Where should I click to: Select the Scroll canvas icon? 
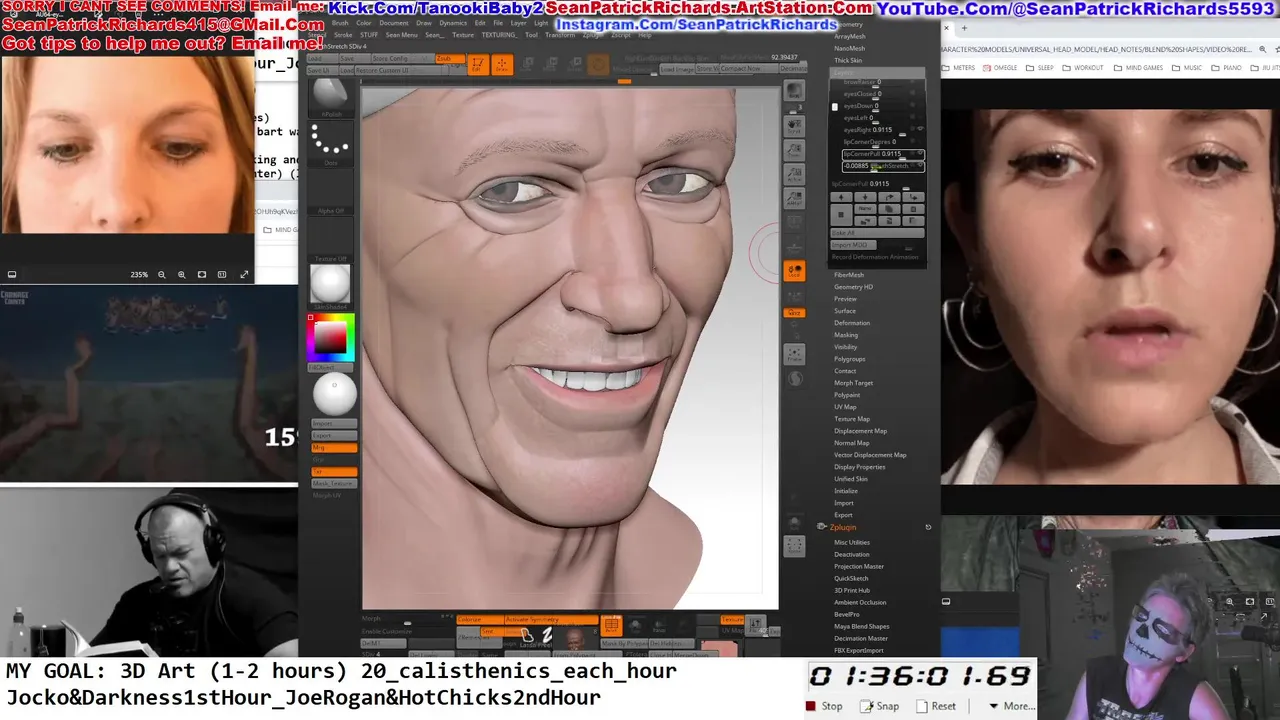coord(794,128)
